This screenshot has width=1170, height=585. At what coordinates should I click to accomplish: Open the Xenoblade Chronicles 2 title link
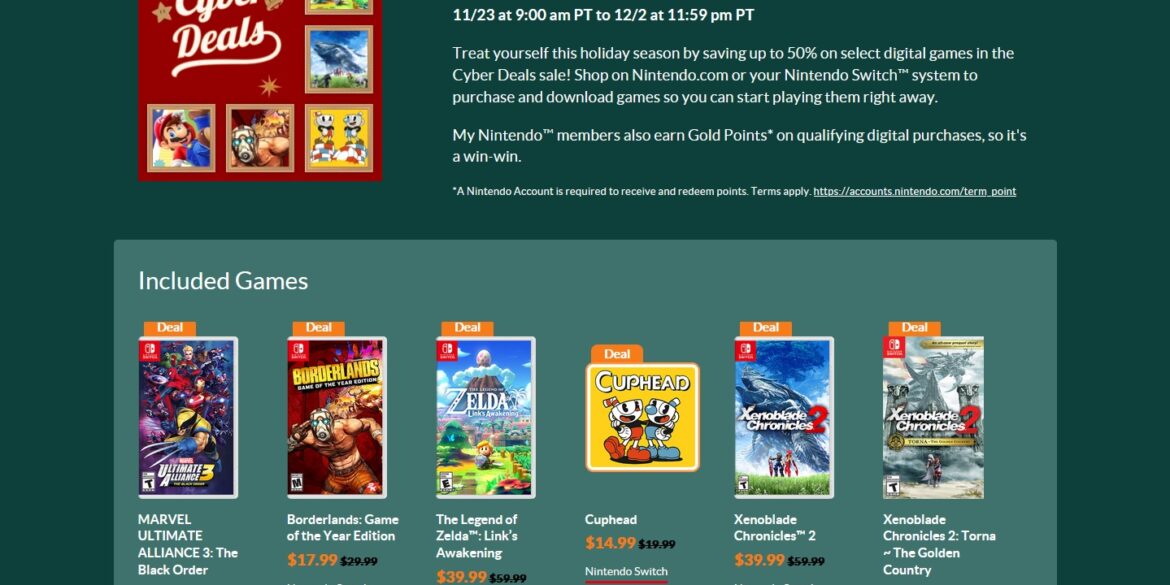(775, 528)
